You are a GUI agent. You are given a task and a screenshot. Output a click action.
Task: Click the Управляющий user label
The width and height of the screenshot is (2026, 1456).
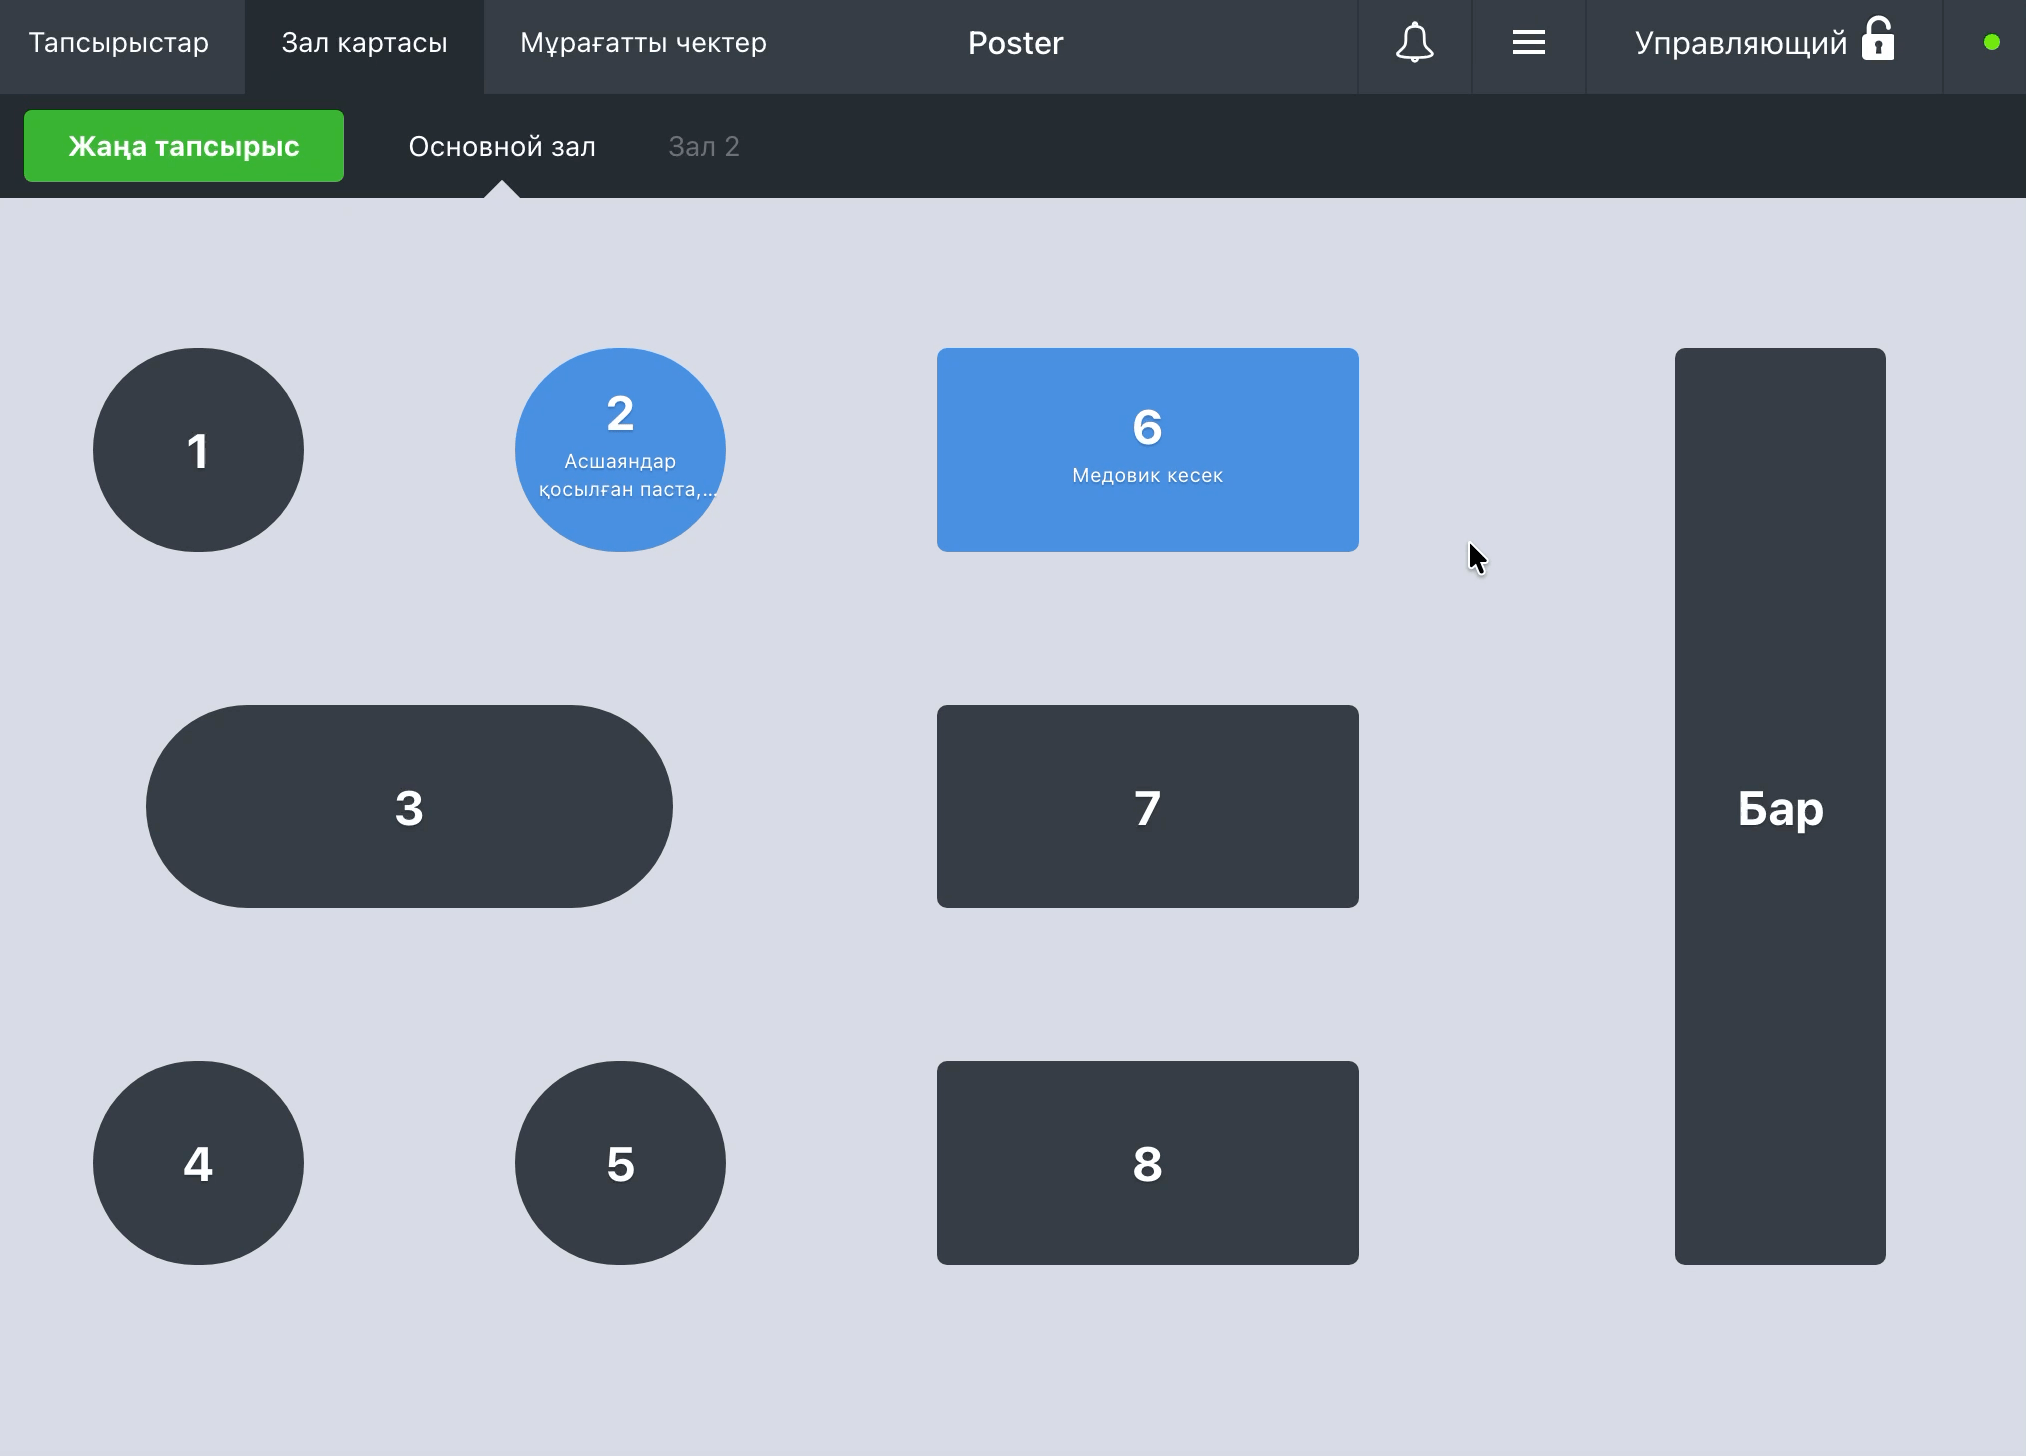pyautogui.click(x=1740, y=43)
